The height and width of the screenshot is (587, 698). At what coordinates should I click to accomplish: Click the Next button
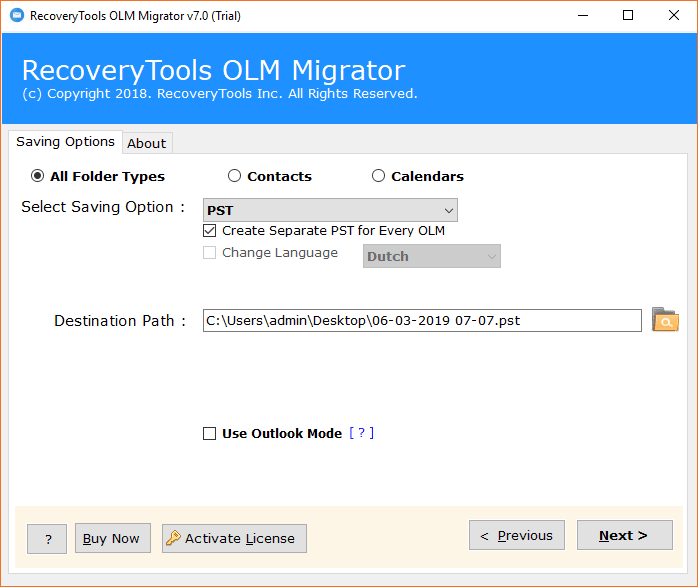pos(625,535)
